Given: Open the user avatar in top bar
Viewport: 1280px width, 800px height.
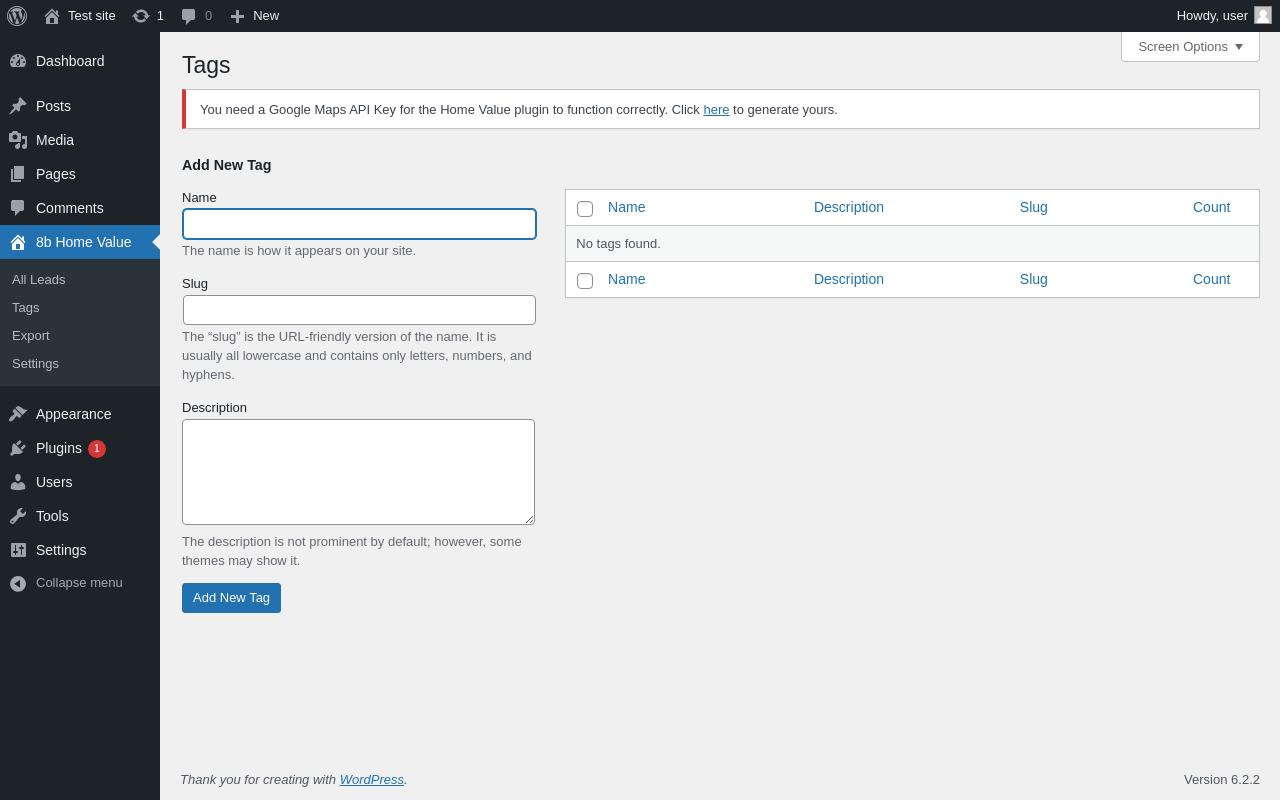Looking at the screenshot, I should [1263, 15].
